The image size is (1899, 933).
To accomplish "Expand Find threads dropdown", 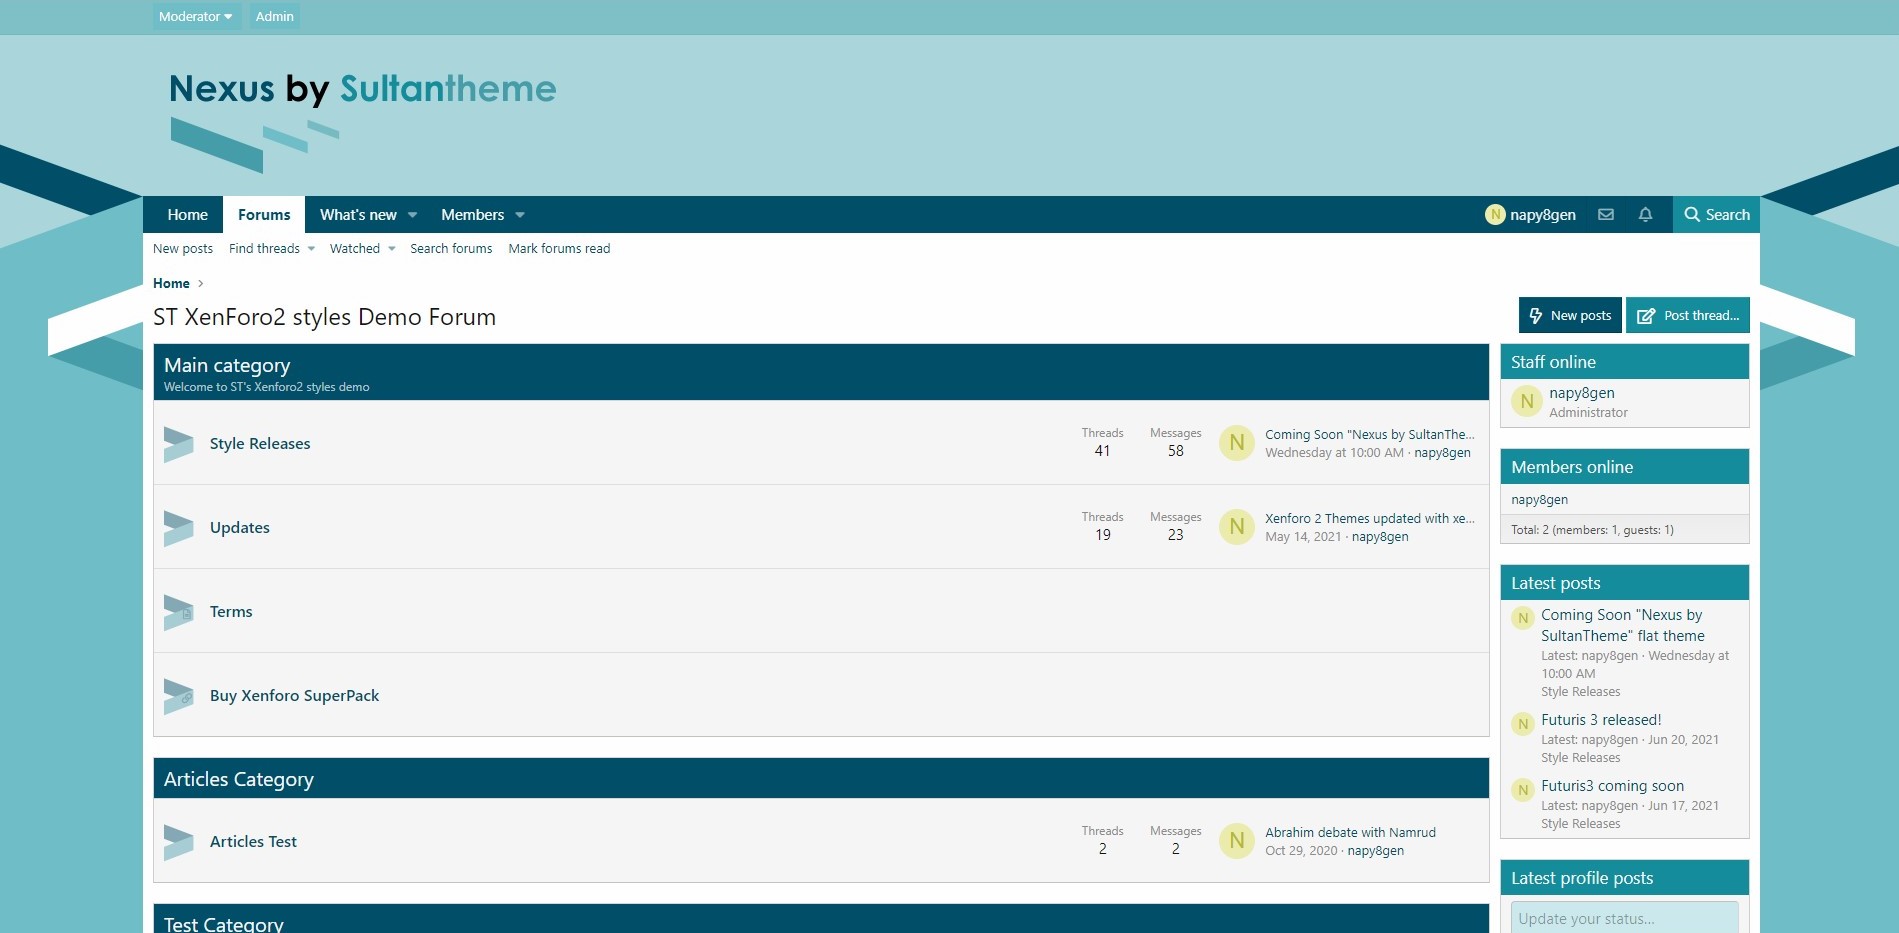I will 311,249.
